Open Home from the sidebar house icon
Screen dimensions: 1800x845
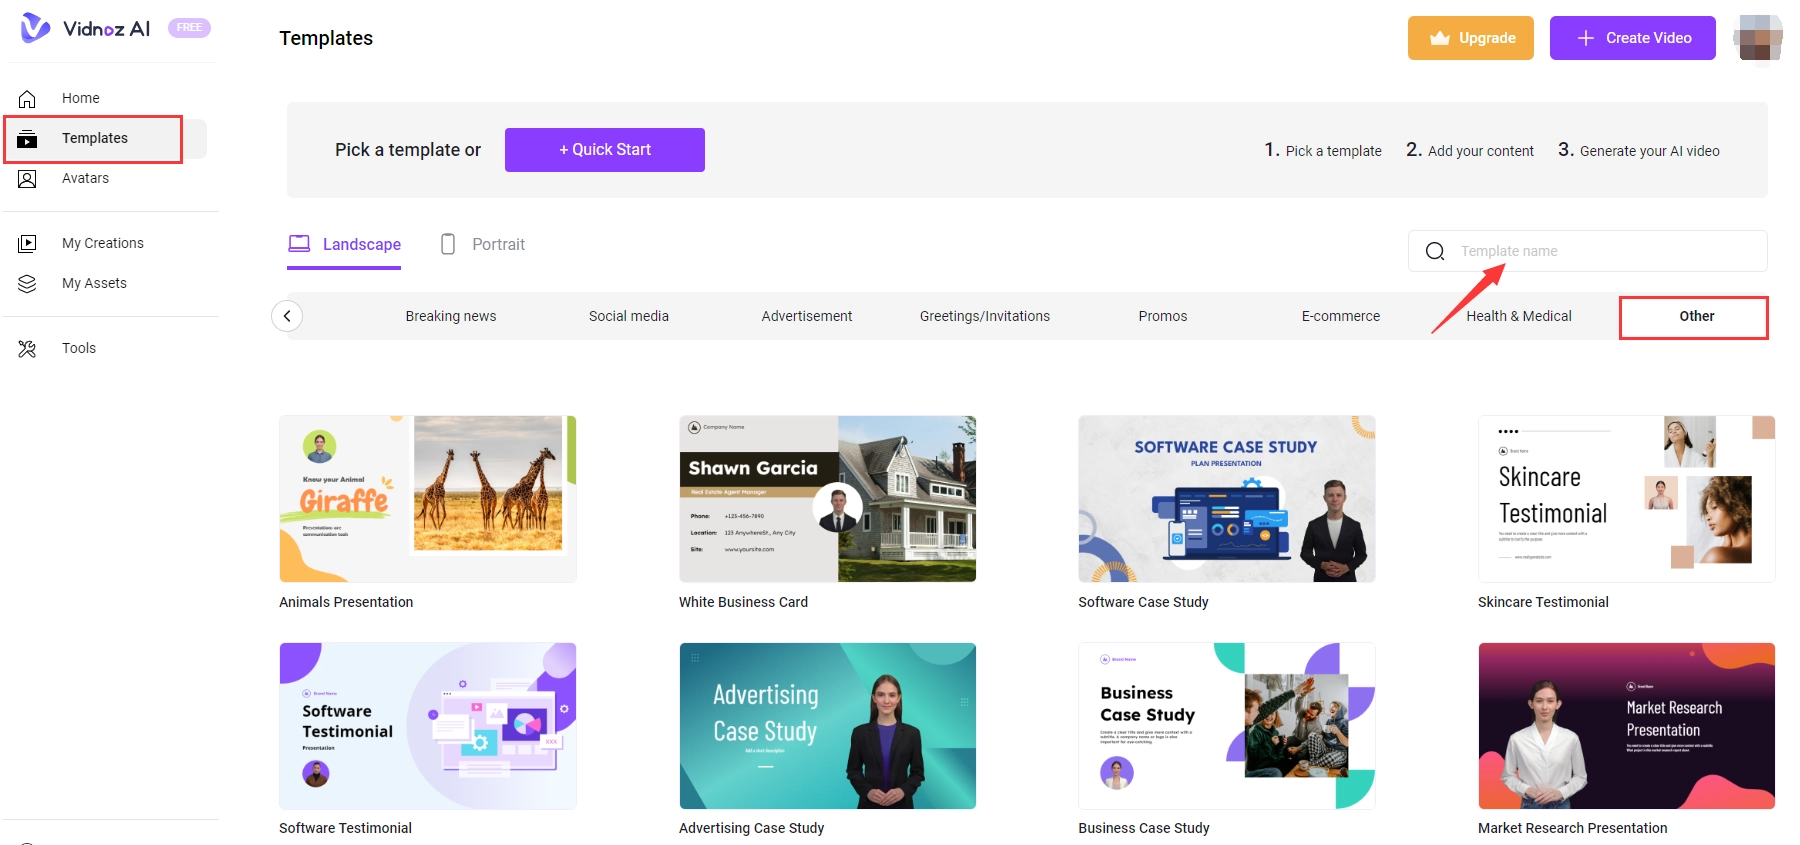27,98
